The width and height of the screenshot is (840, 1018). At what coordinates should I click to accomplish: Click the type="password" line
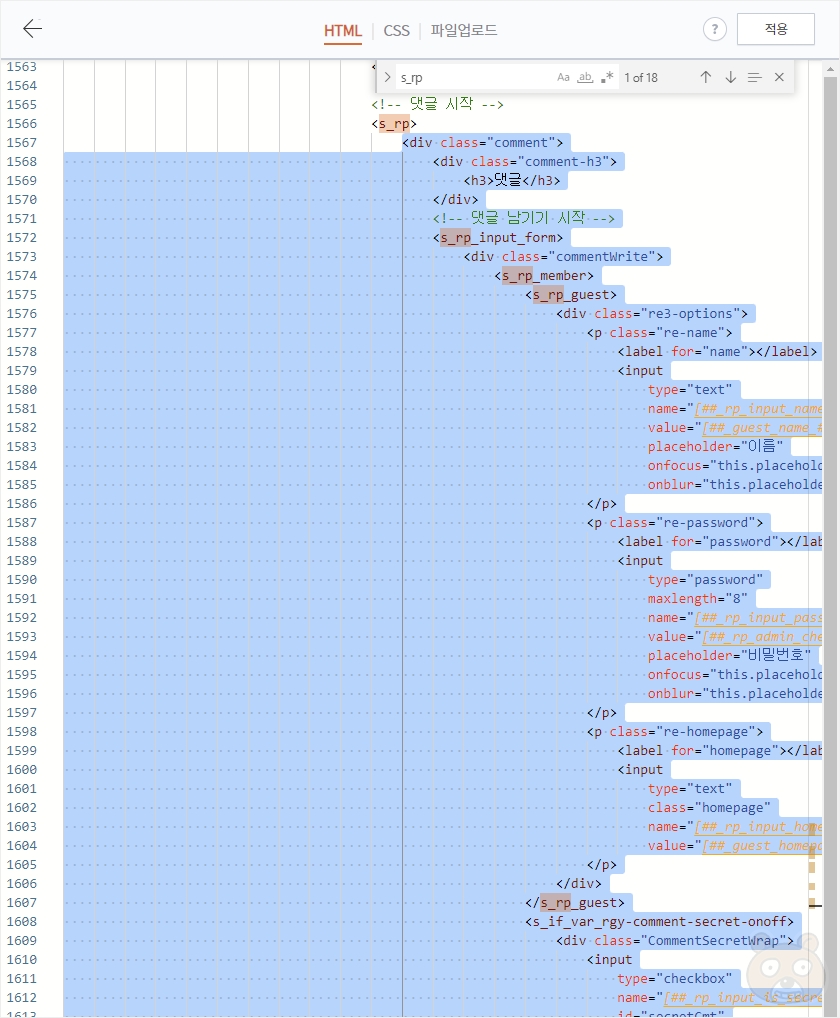point(705,580)
